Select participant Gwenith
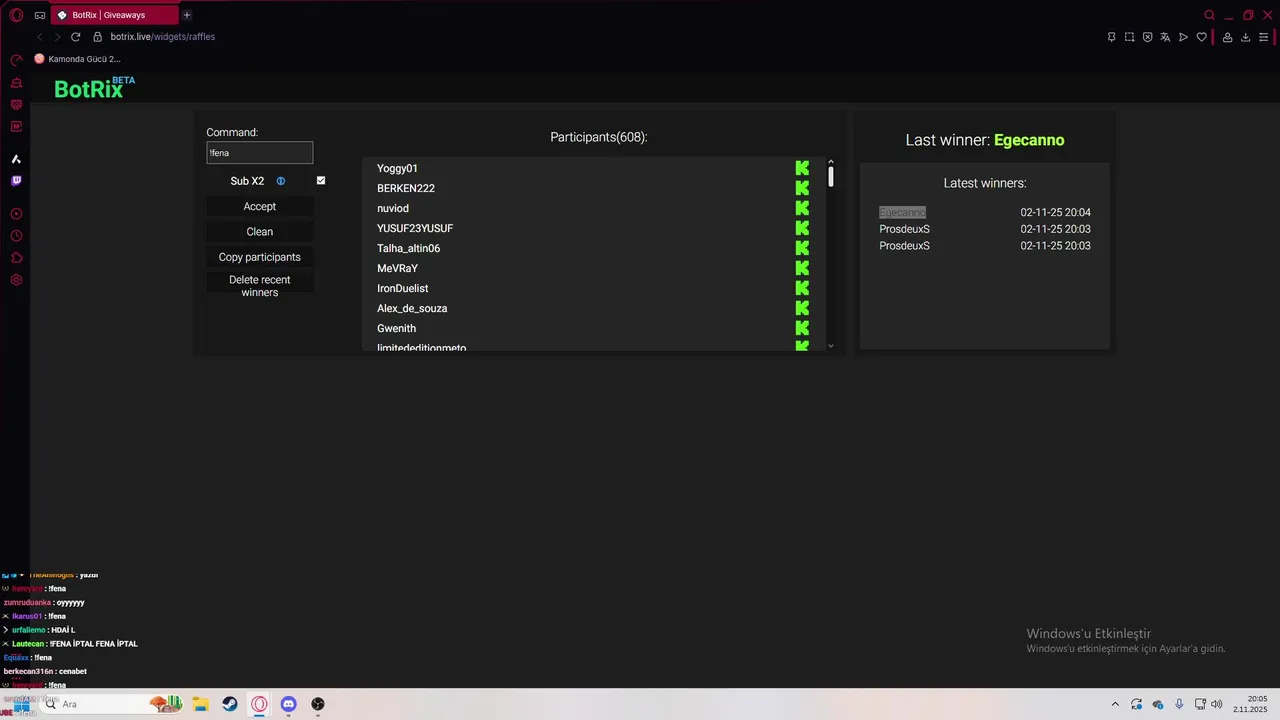The width and height of the screenshot is (1280, 720). (x=396, y=328)
